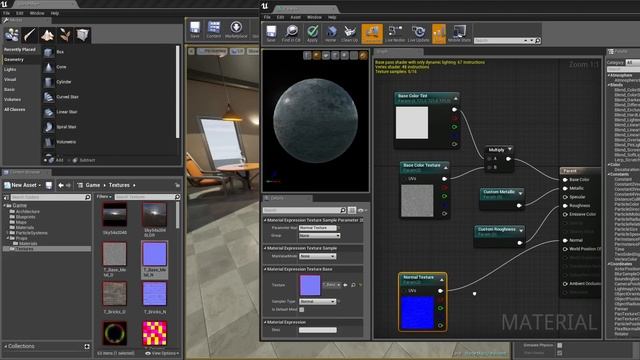Click the Details panel search field

coord(304,210)
